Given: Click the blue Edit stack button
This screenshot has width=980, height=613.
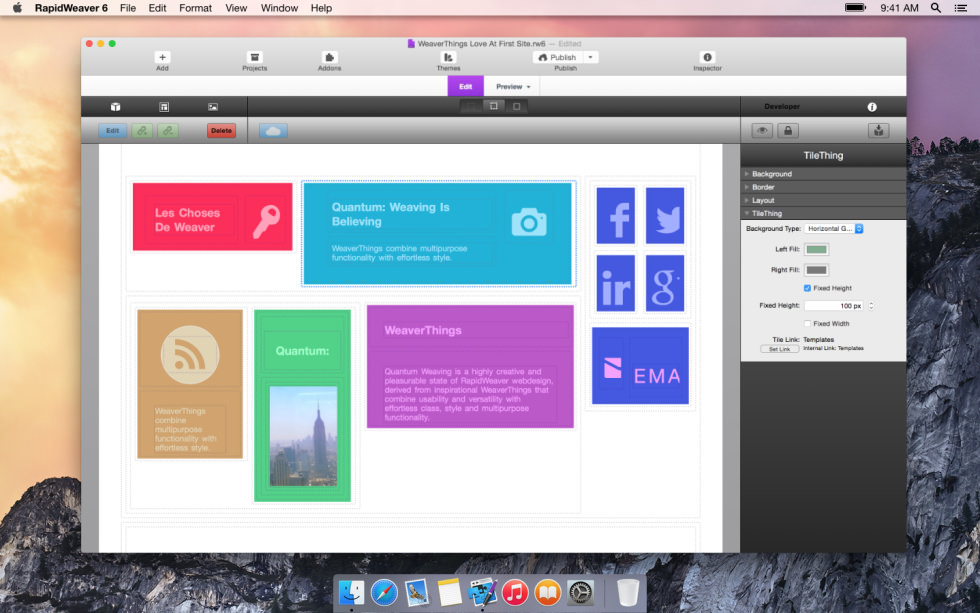Looking at the screenshot, I should (x=112, y=131).
